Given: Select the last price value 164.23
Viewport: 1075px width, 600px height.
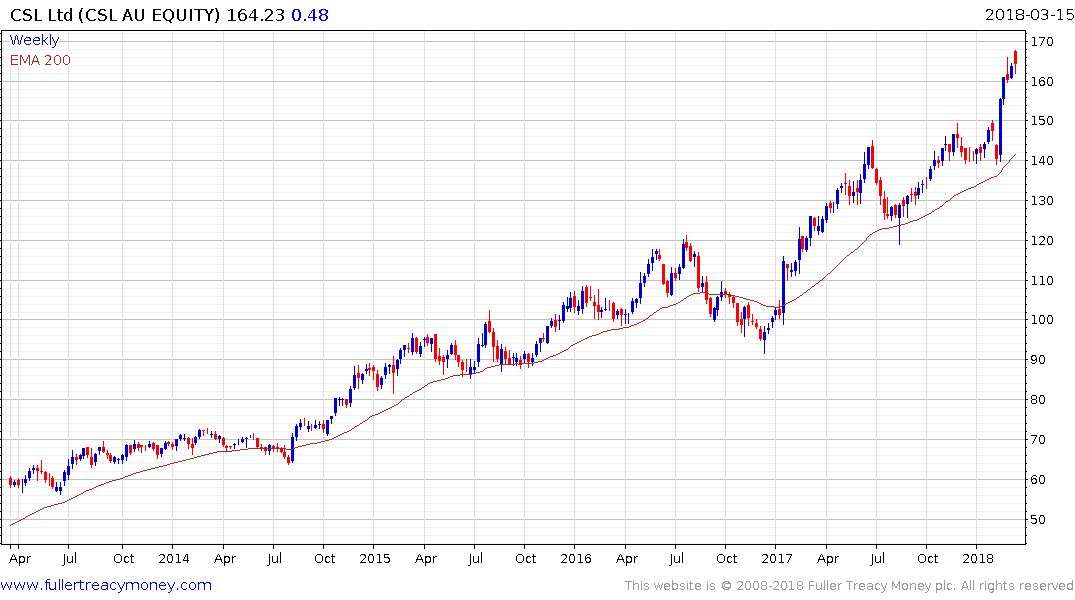Looking at the screenshot, I should [255, 15].
